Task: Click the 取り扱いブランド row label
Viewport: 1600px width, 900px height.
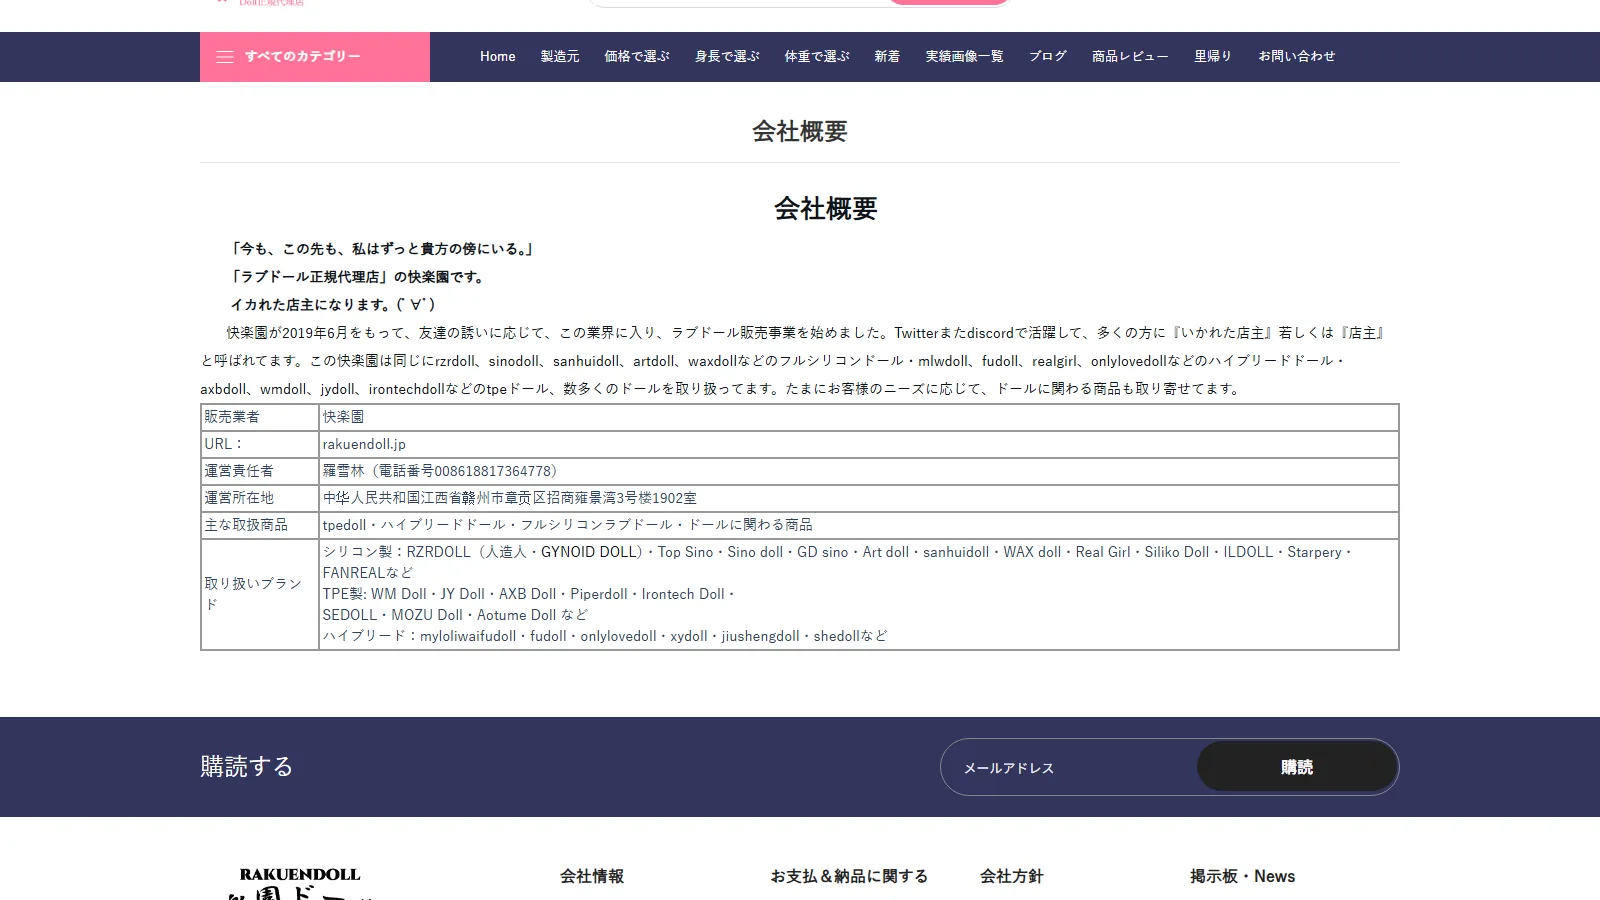Action: tap(259, 594)
